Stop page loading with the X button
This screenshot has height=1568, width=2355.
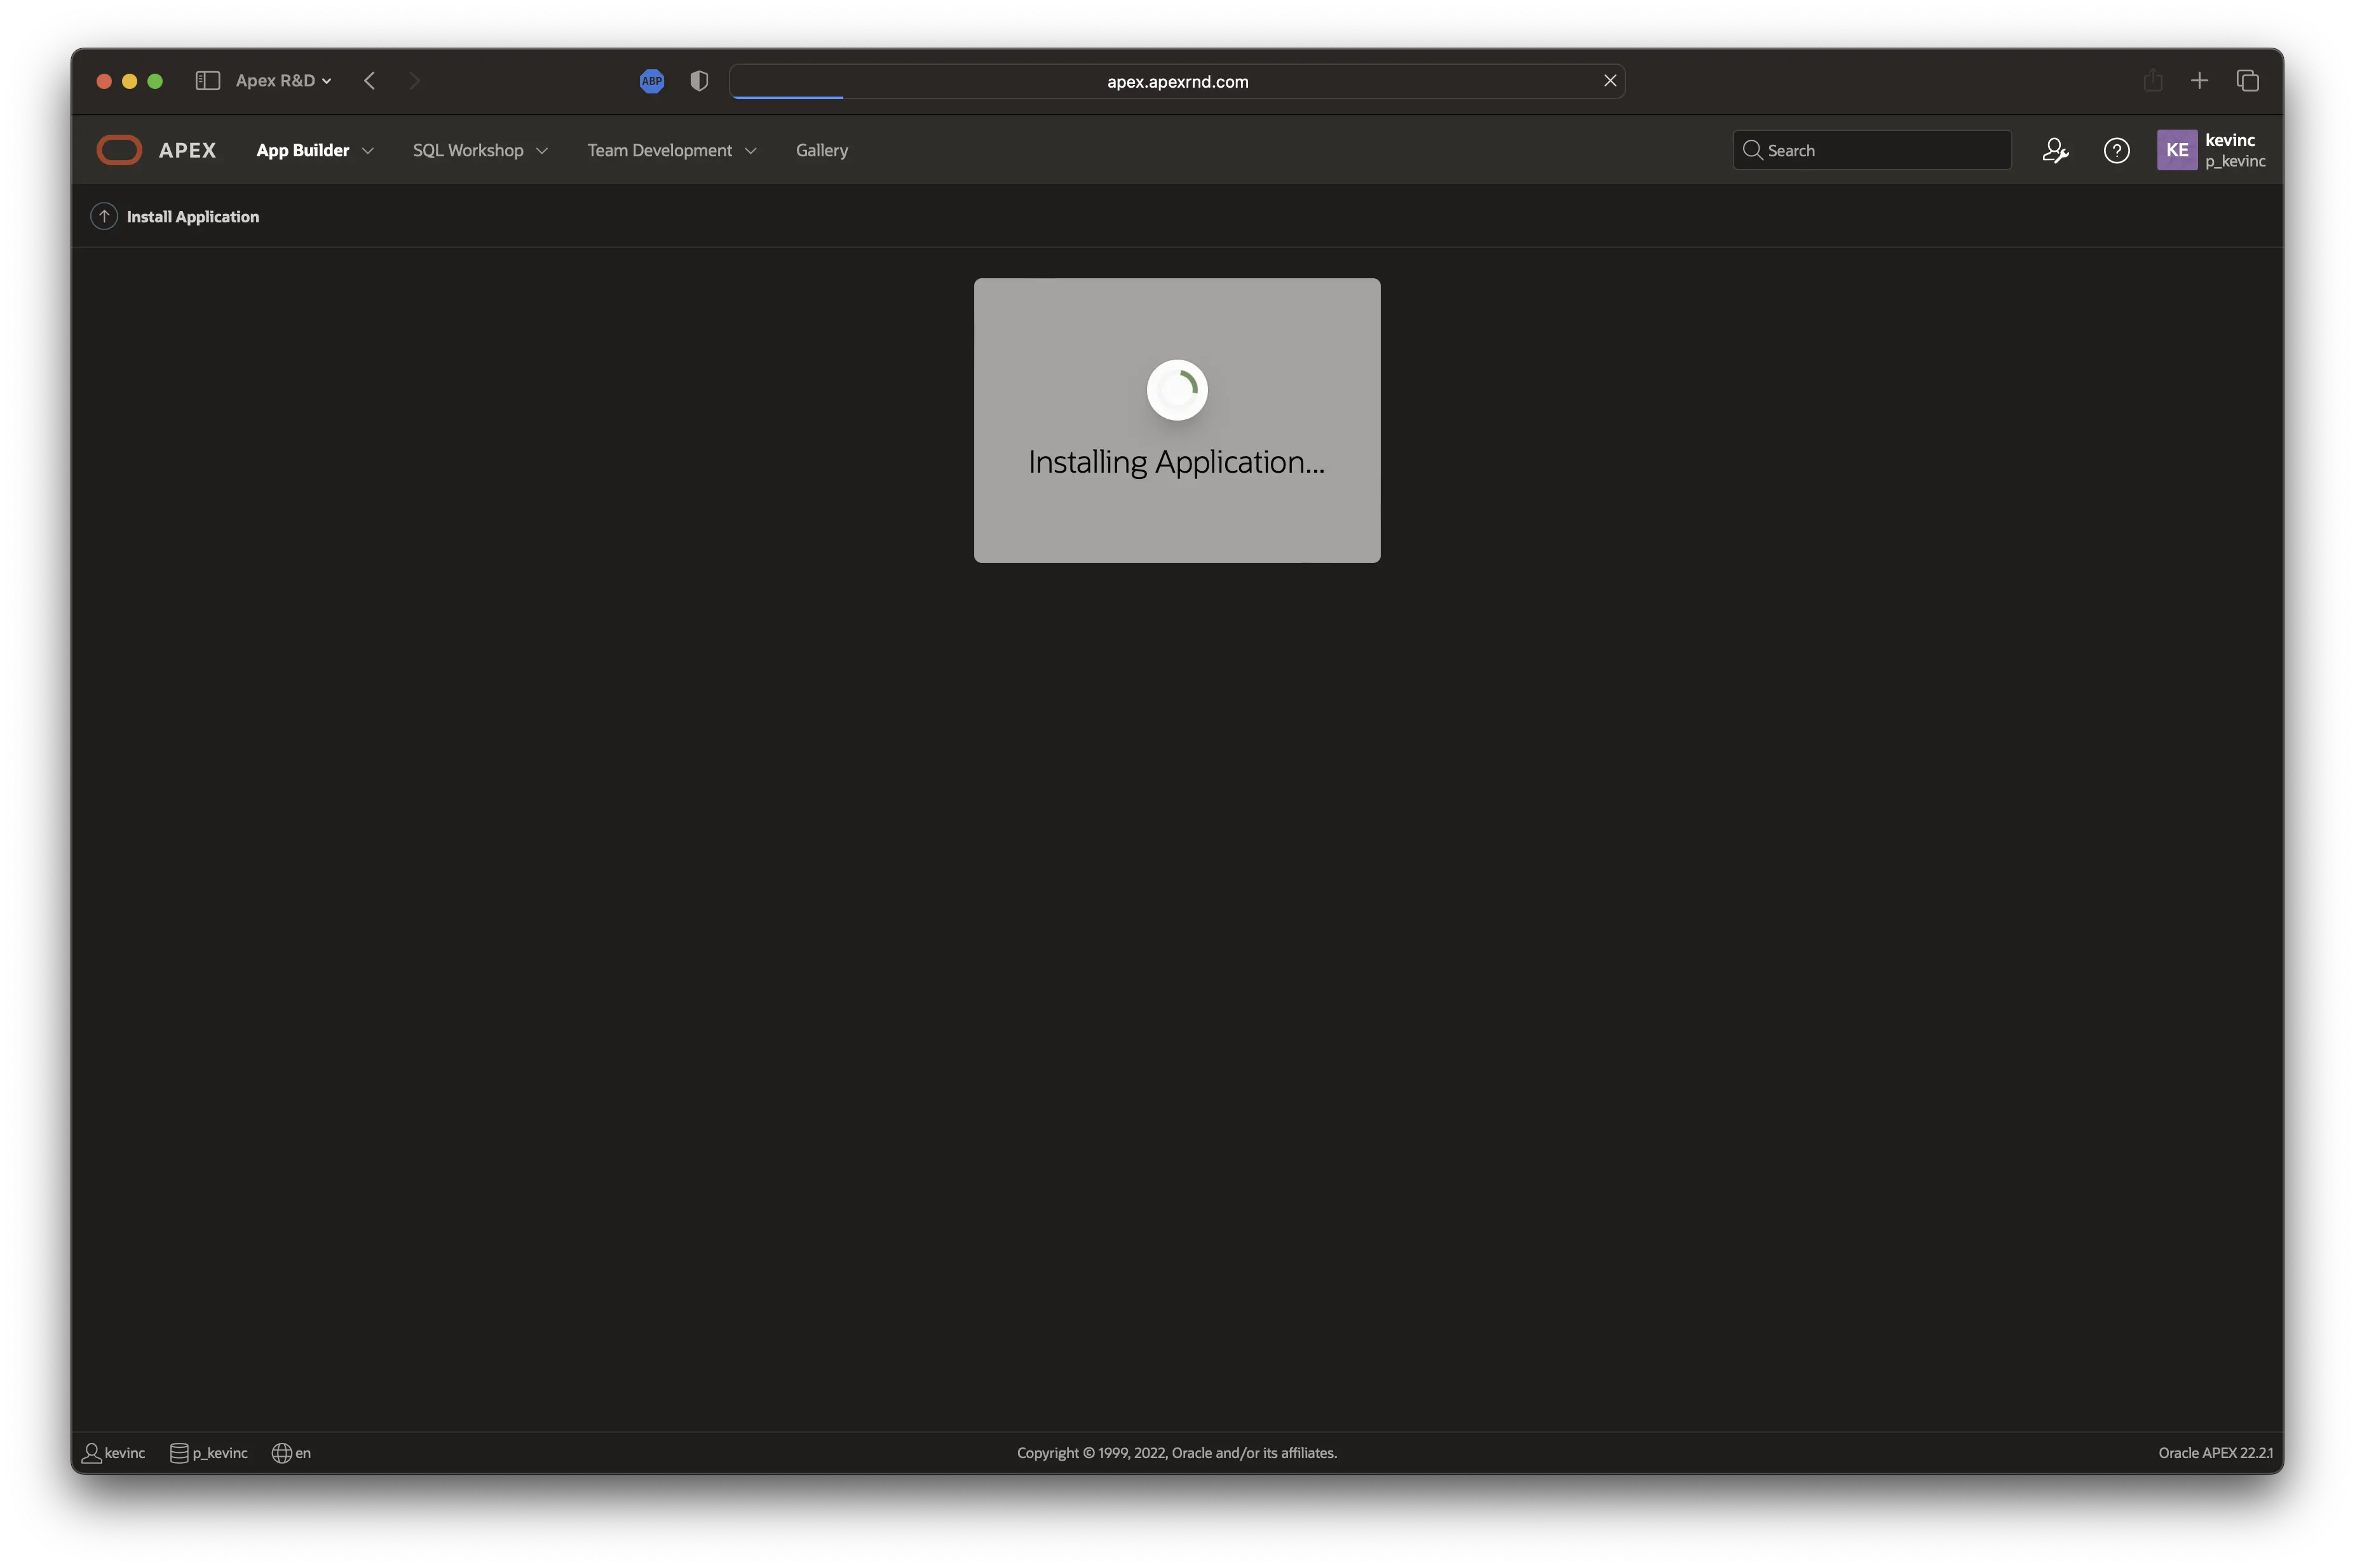pos(1610,81)
